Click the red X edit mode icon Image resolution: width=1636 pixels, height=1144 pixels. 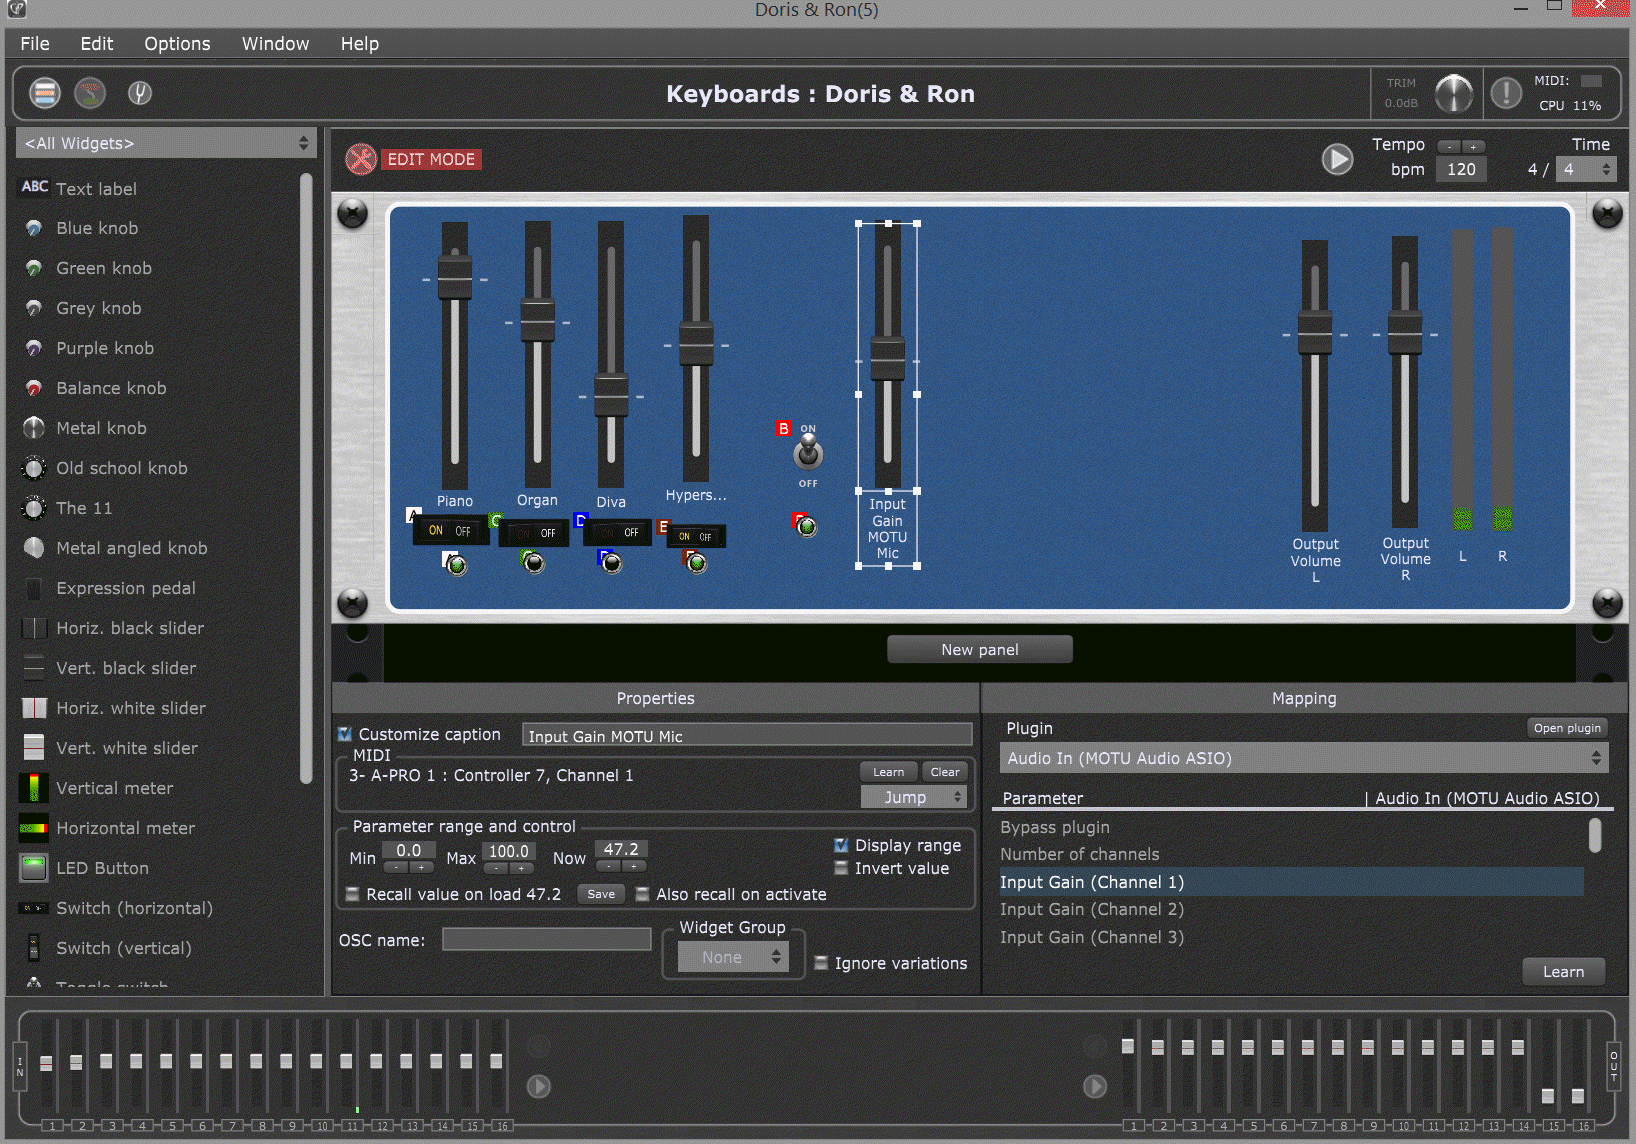click(x=360, y=159)
